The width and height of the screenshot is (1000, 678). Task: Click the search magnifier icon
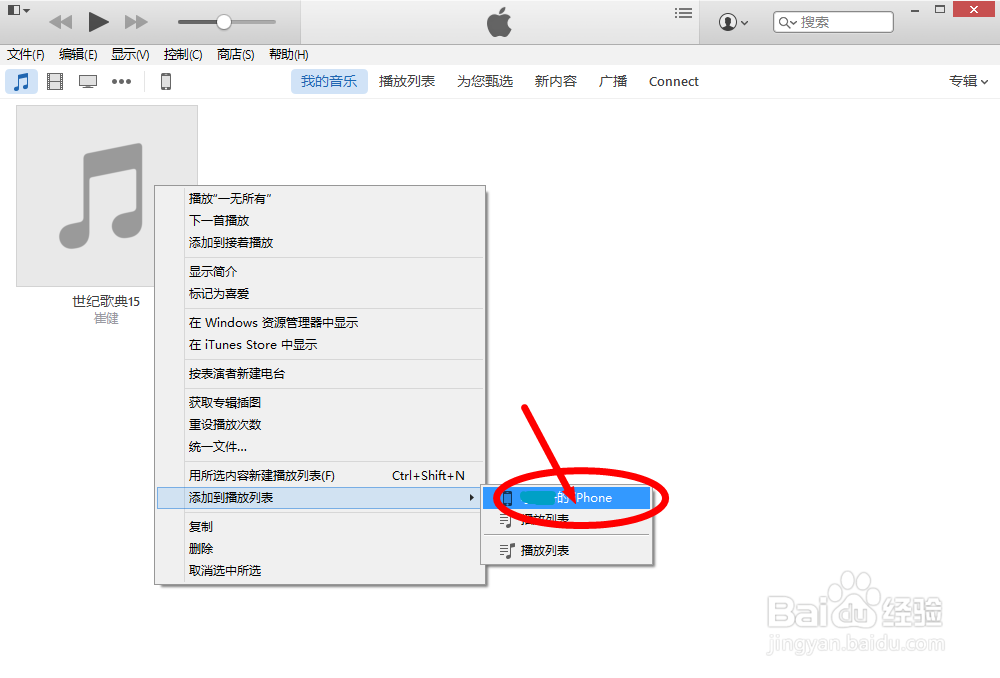tap(787, 21)
